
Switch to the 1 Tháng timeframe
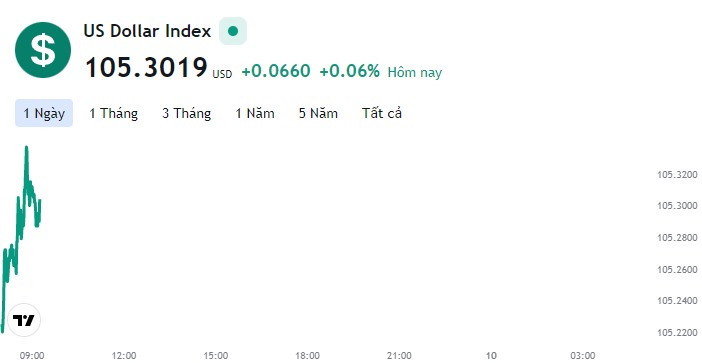(114, 113)
